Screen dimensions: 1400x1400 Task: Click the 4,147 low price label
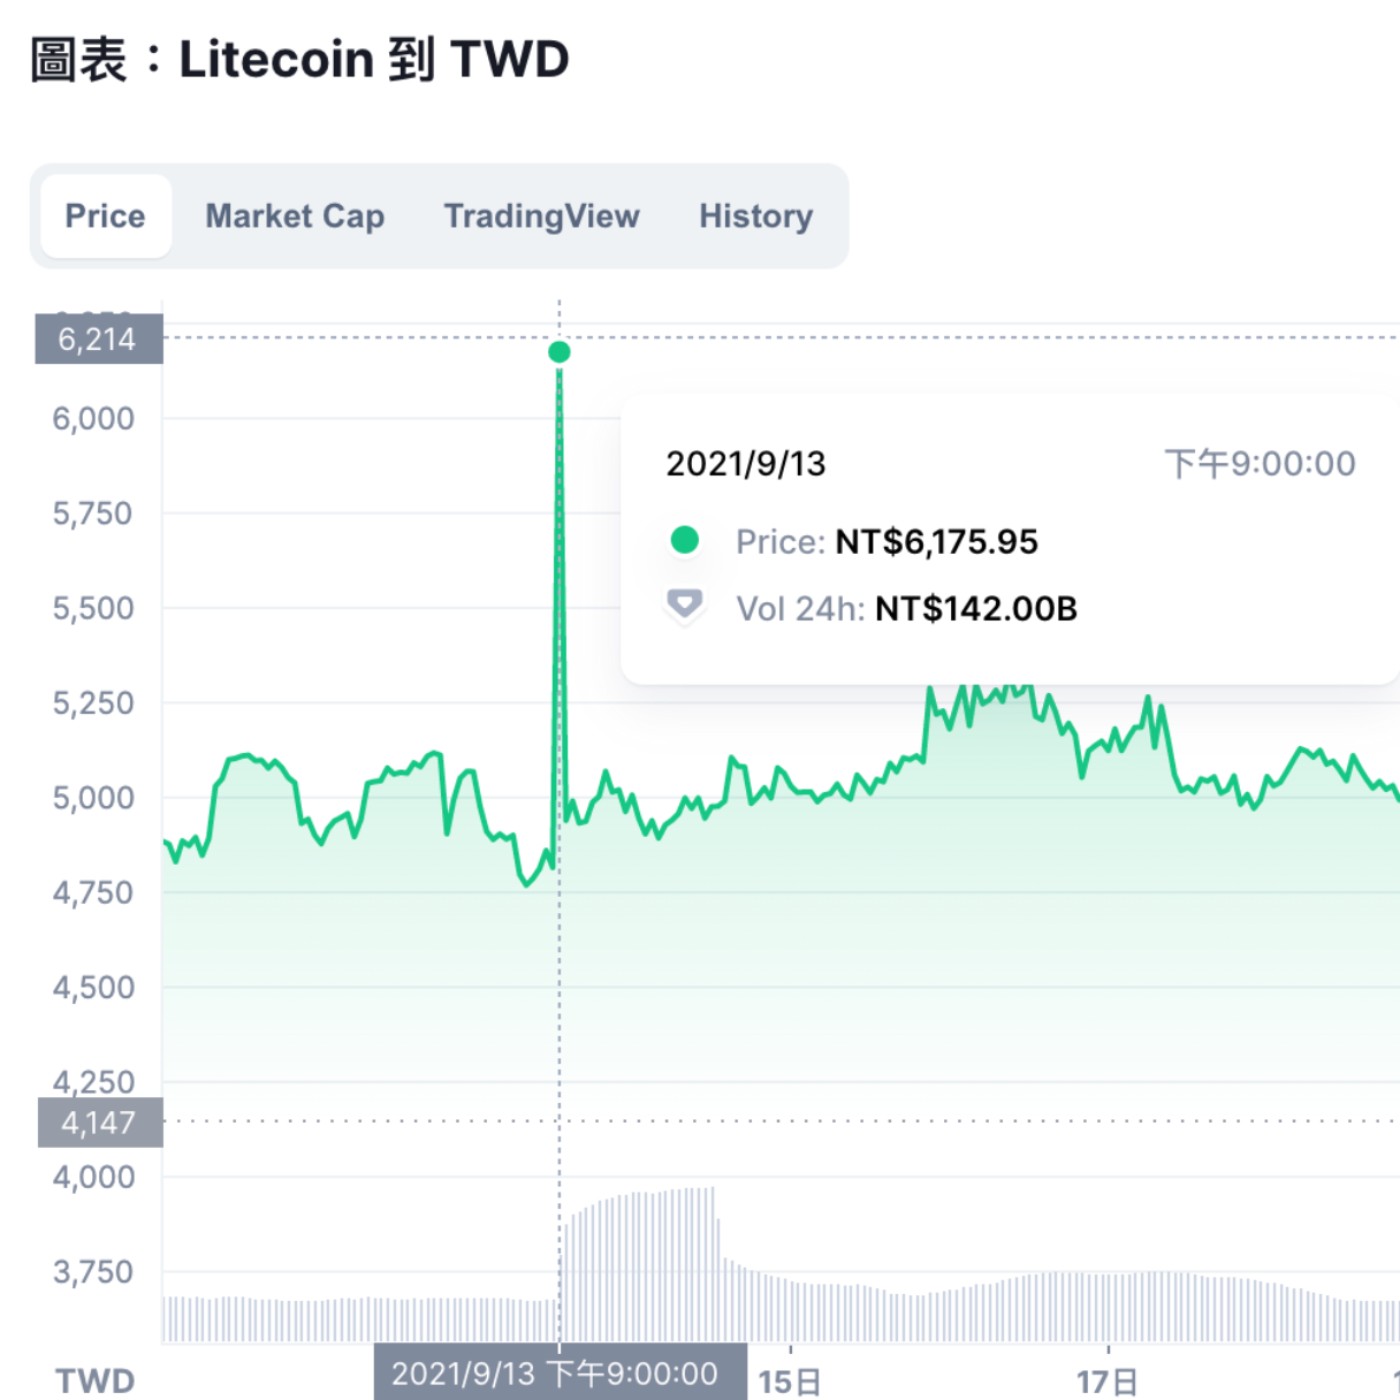(99, 1122)
